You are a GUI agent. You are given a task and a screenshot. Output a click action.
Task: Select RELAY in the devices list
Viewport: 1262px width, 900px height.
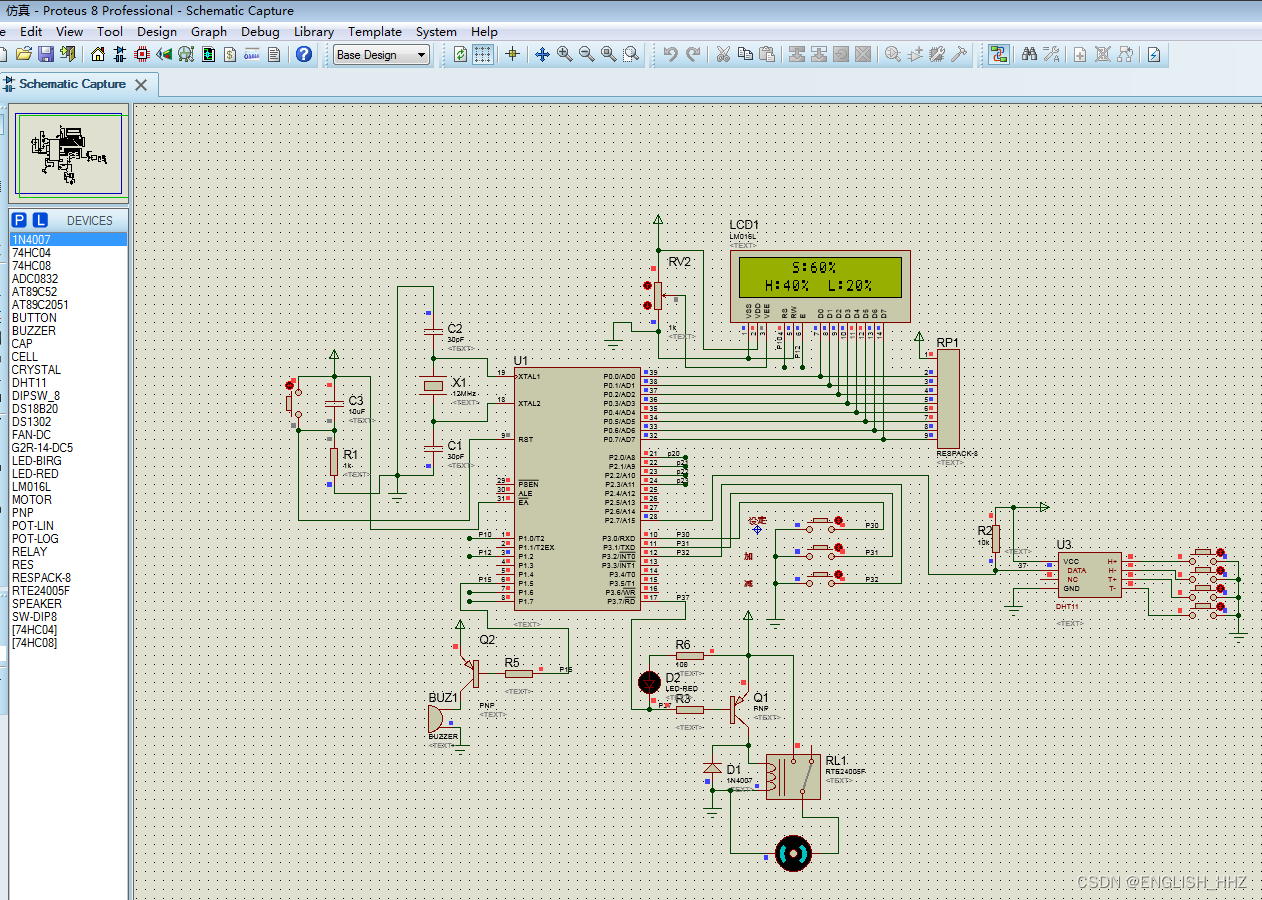[68, 552]
